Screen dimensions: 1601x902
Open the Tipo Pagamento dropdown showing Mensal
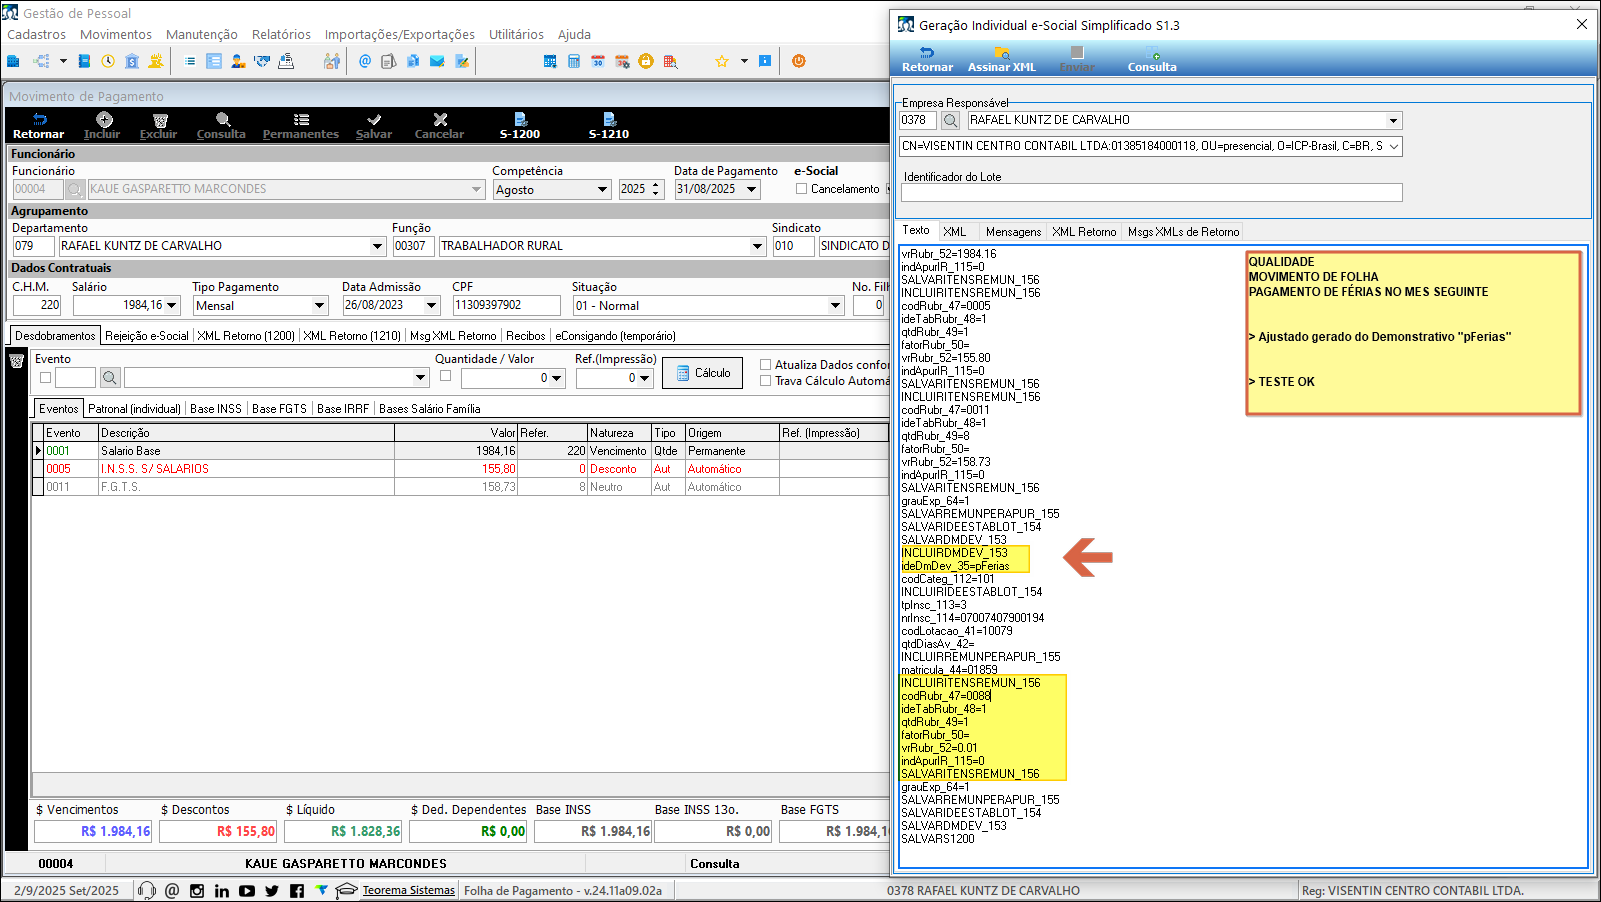pos(319,306)
